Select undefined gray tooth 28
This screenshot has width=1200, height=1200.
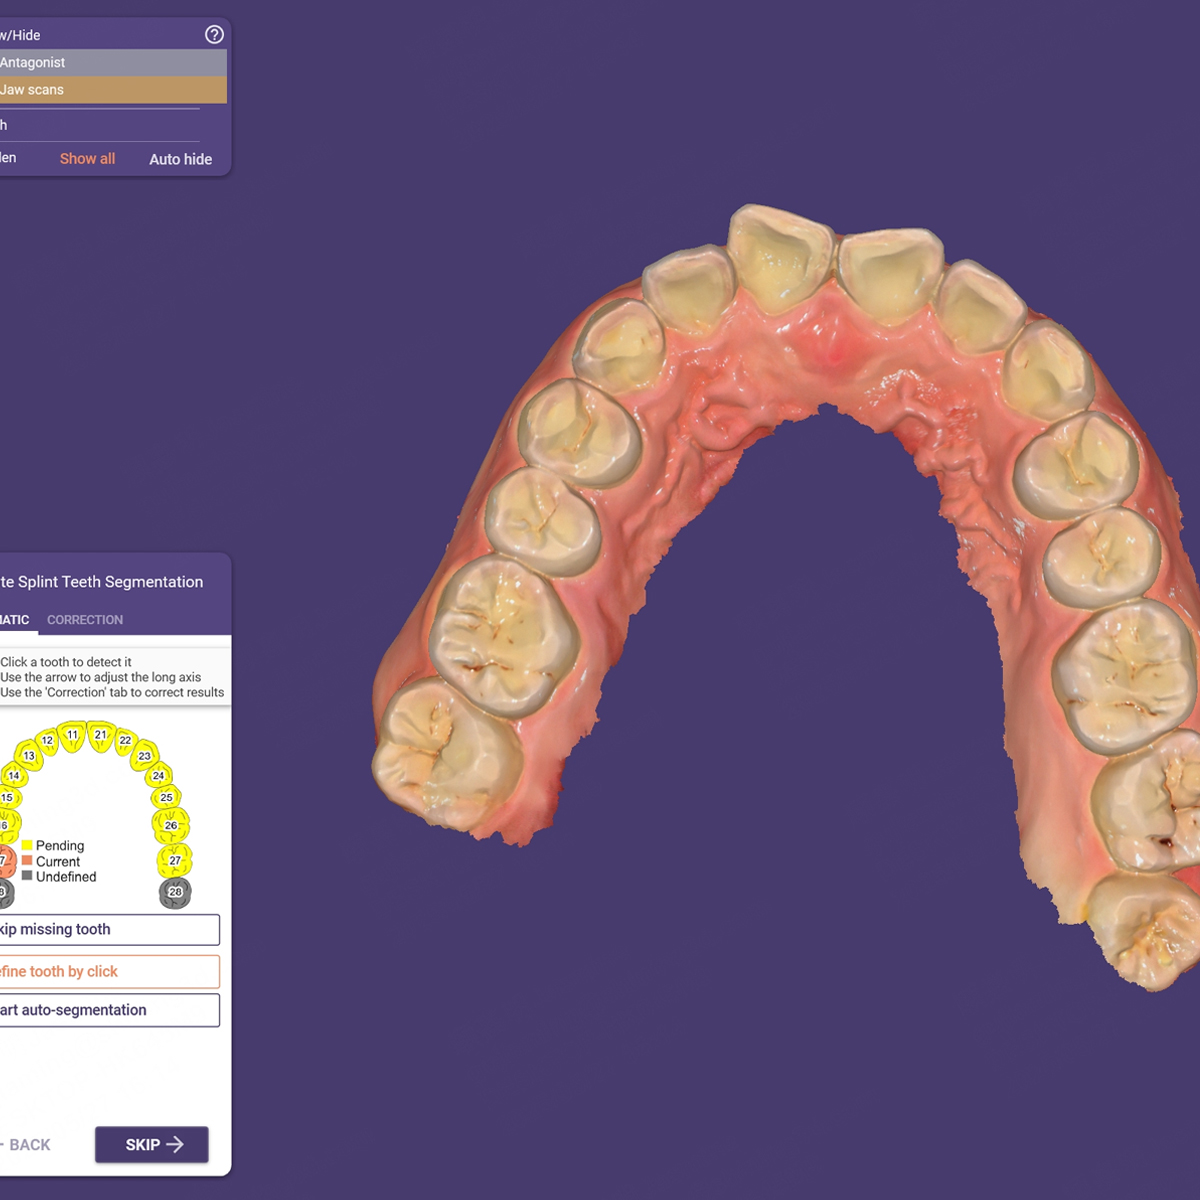175,892
